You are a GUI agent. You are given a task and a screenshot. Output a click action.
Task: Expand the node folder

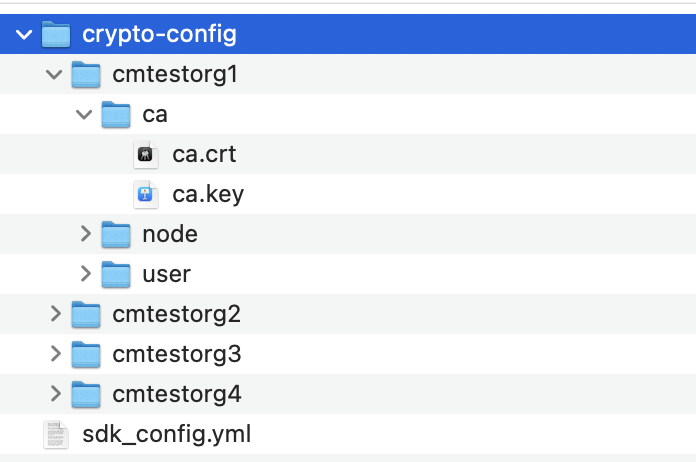pyautogui.click(x=85, y=234)
